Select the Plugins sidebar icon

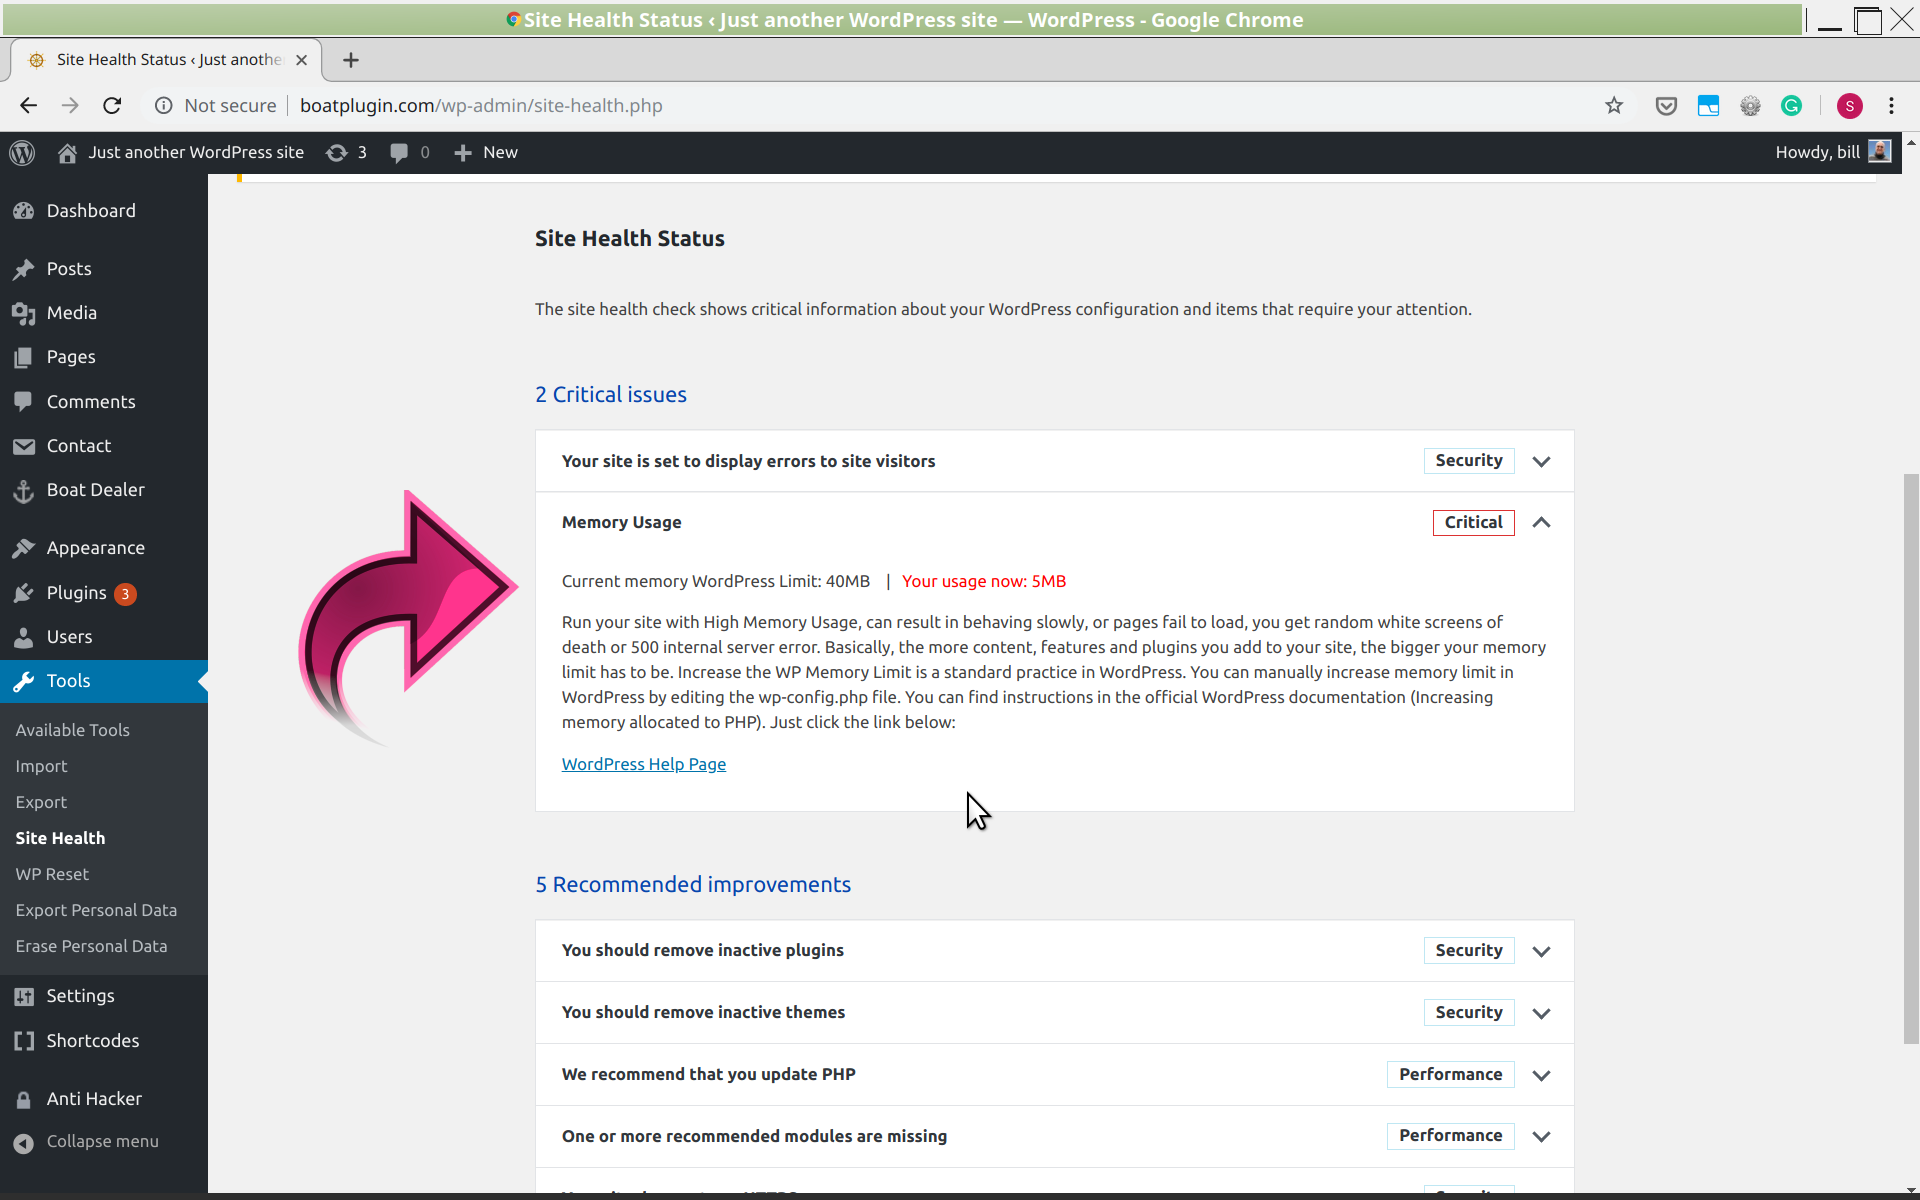point(24,592)
